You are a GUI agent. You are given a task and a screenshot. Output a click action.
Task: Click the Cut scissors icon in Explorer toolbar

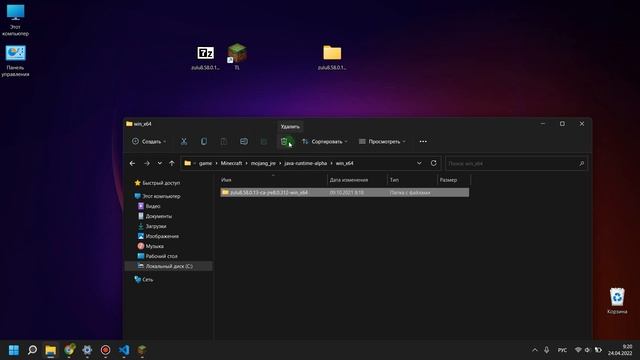[184, 142]
